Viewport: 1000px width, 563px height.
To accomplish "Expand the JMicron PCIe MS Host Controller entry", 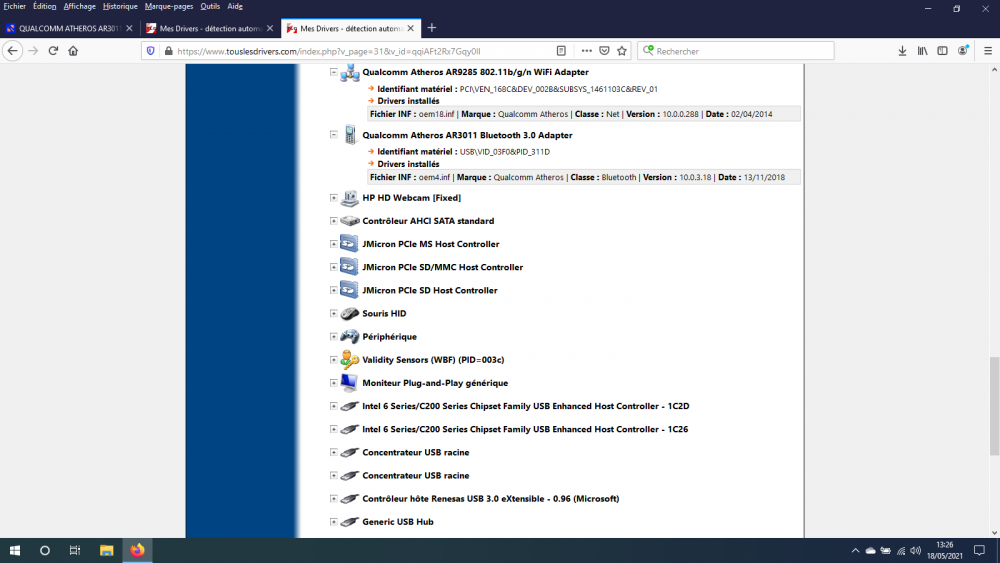I will [334, 244].
